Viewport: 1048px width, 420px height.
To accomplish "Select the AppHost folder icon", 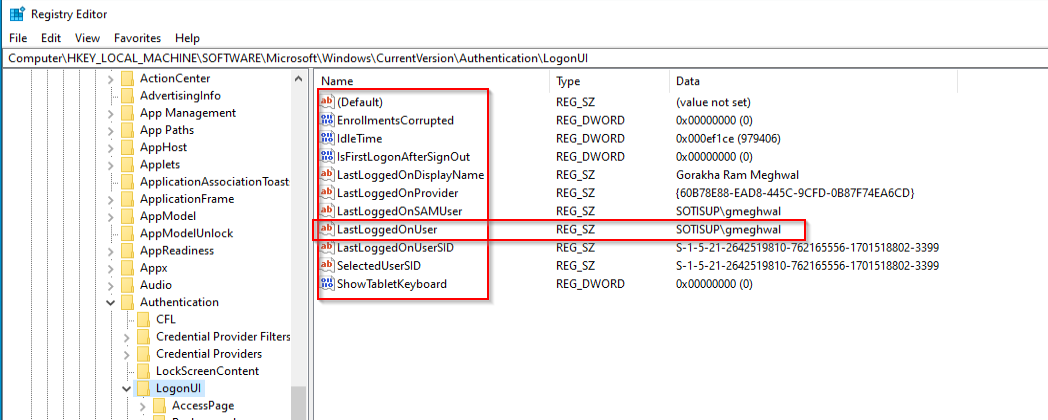I will click(127, 147).
